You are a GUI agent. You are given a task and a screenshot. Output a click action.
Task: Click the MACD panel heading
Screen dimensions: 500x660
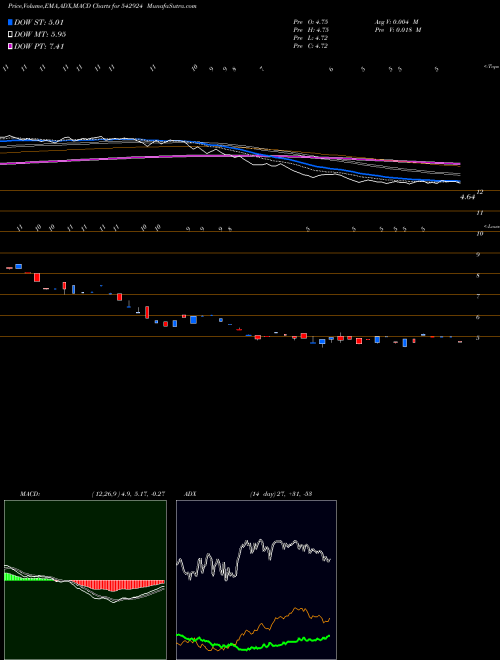[x=29, y=493]
